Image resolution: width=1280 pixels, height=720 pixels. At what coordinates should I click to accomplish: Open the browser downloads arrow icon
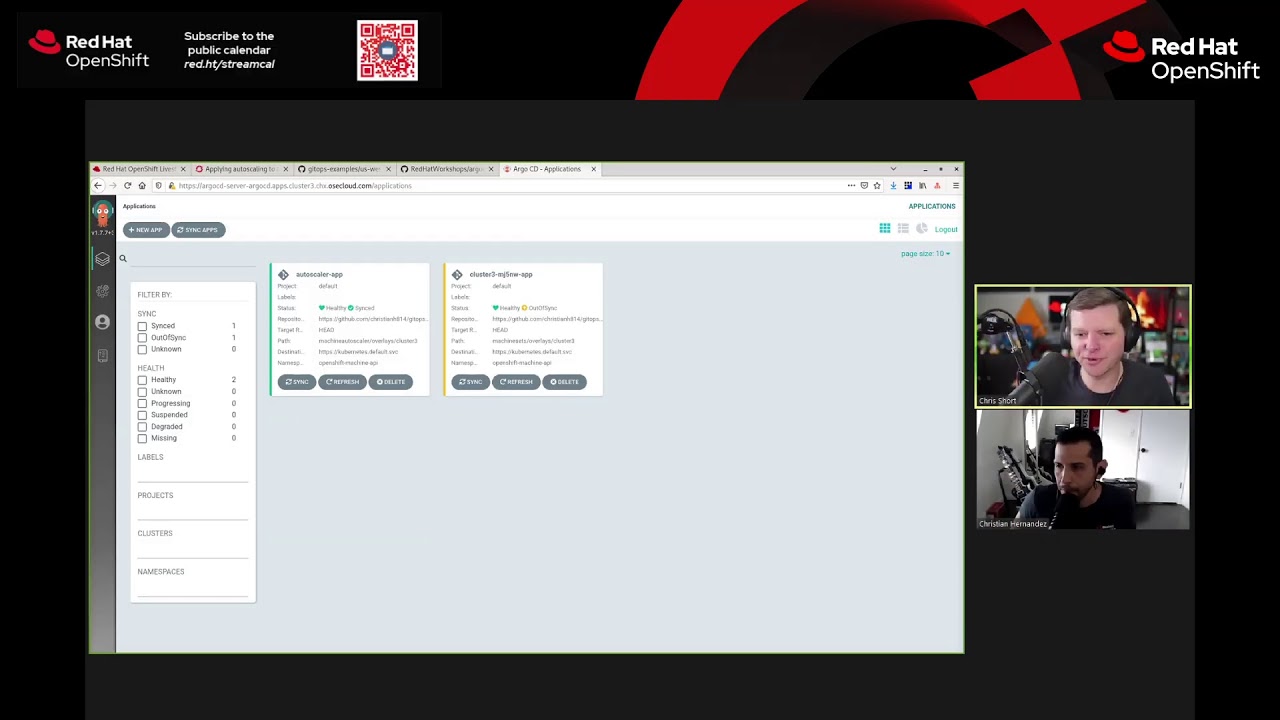click(893, 185)
